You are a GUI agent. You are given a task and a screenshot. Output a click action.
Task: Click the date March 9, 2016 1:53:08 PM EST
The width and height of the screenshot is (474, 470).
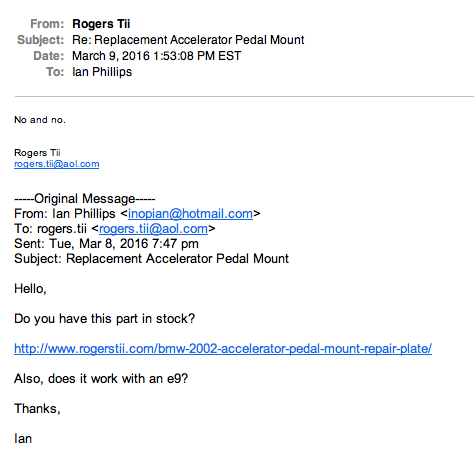pos(157,56)
